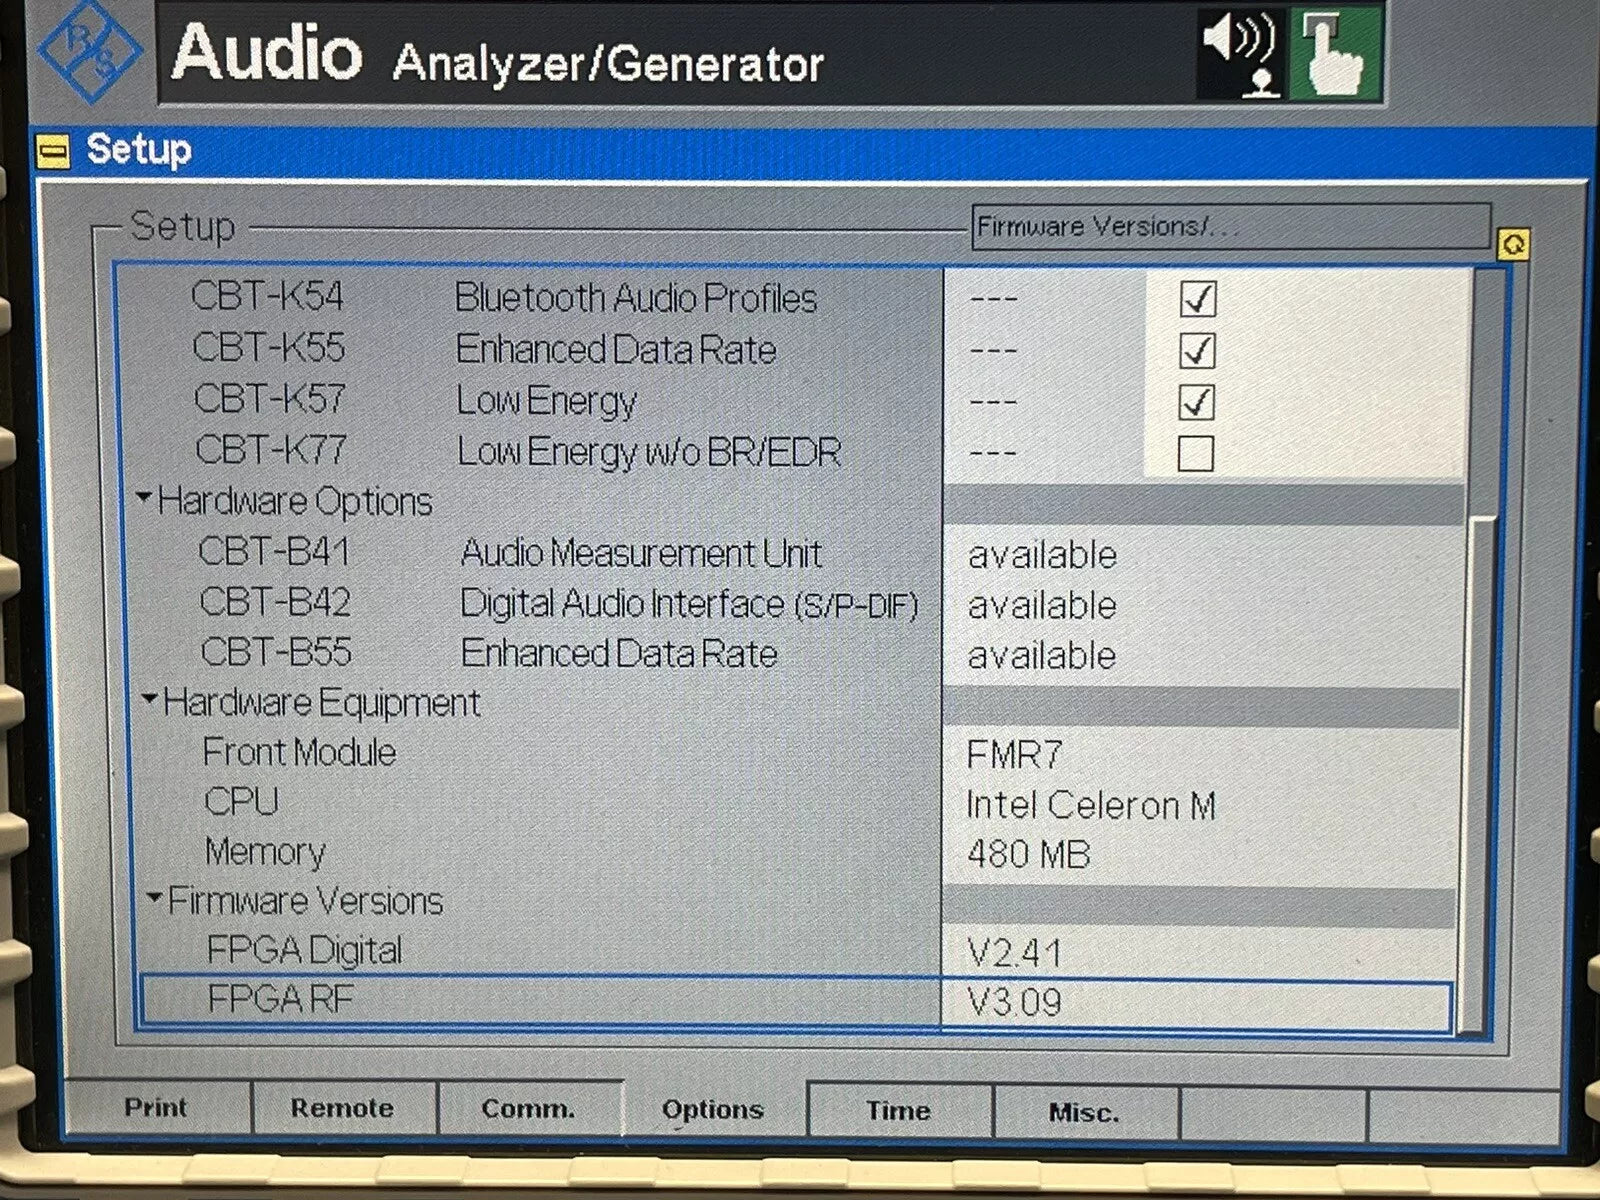
Task: Click the Audio Analyzer/Generator header title
Action: click(497, 55)
